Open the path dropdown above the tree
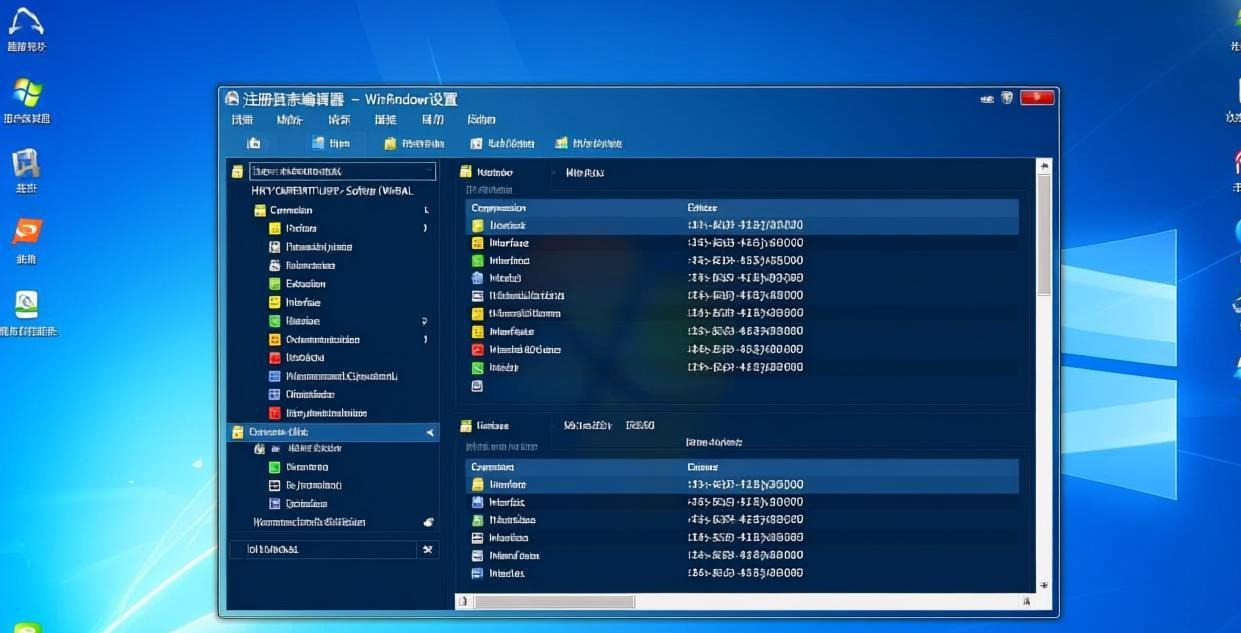1241x633 pixels. point(341,171)
